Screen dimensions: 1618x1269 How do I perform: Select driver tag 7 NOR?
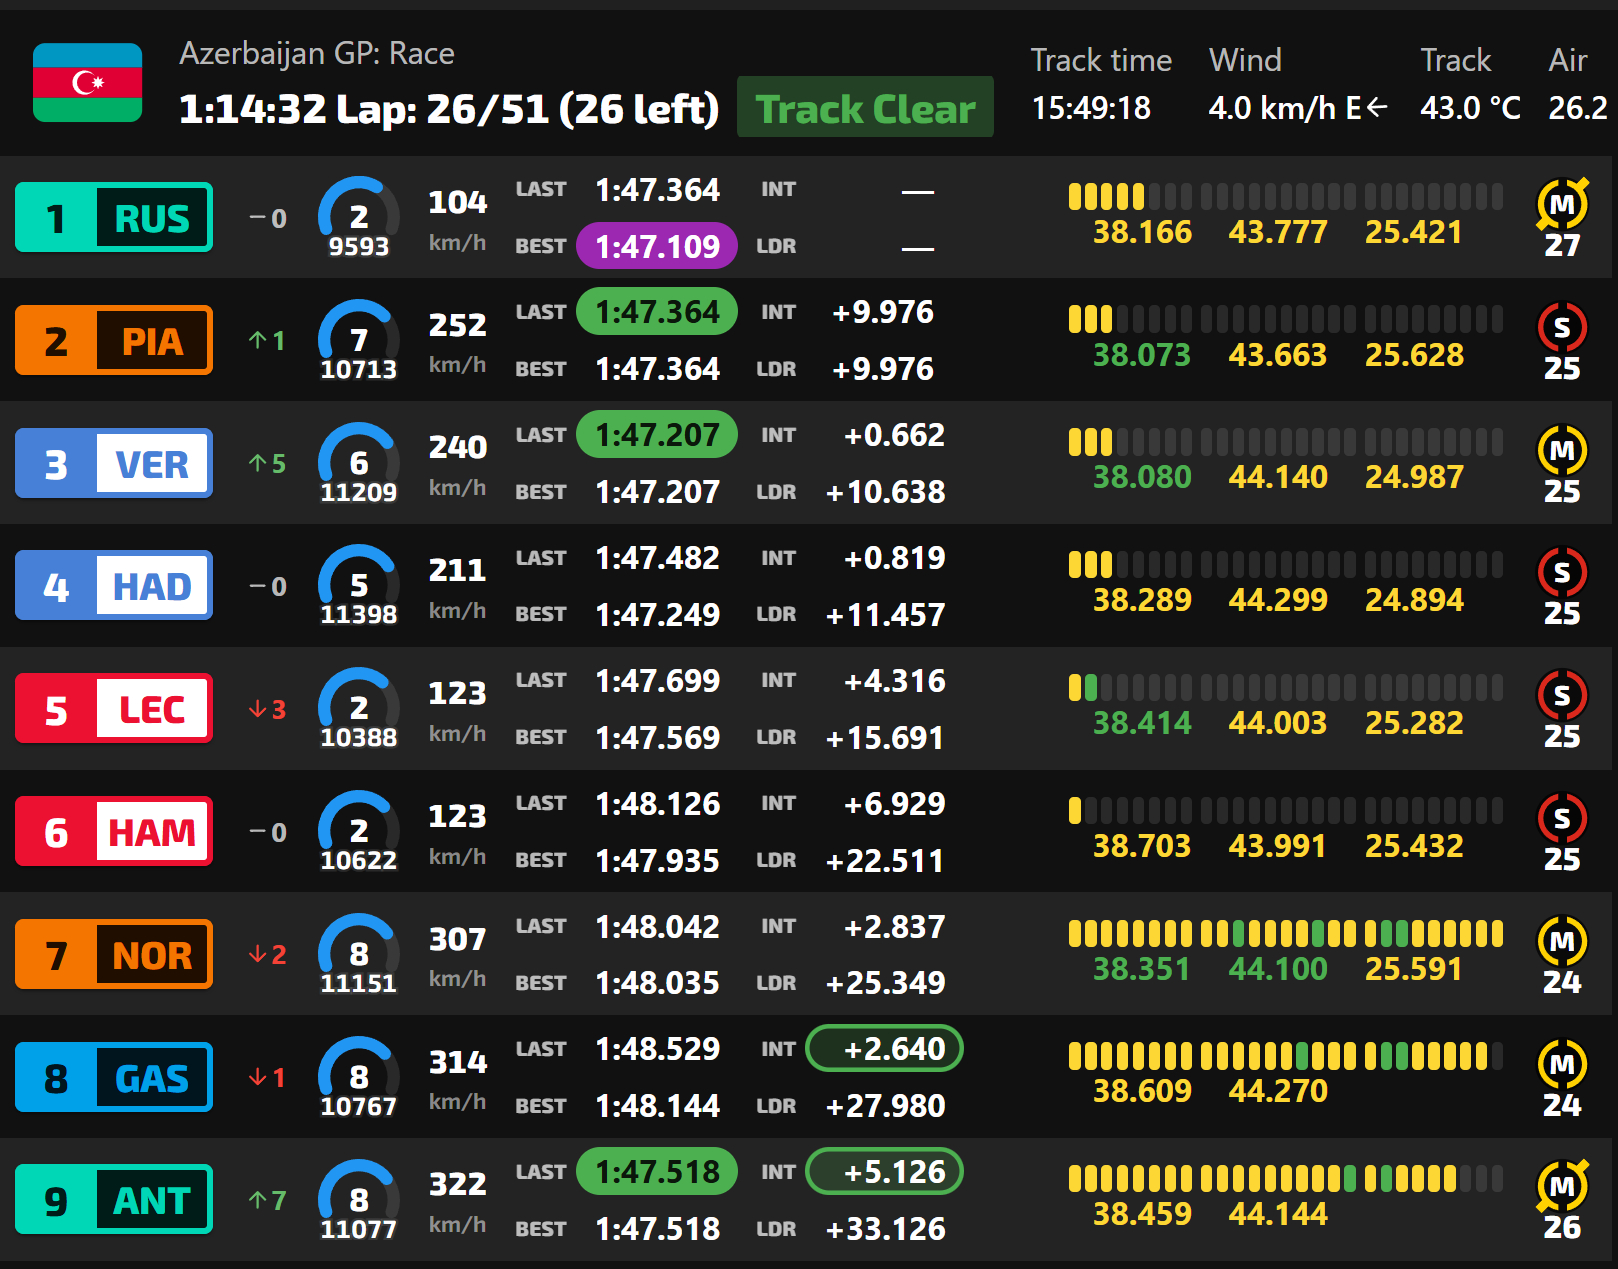tap(114, 954)
